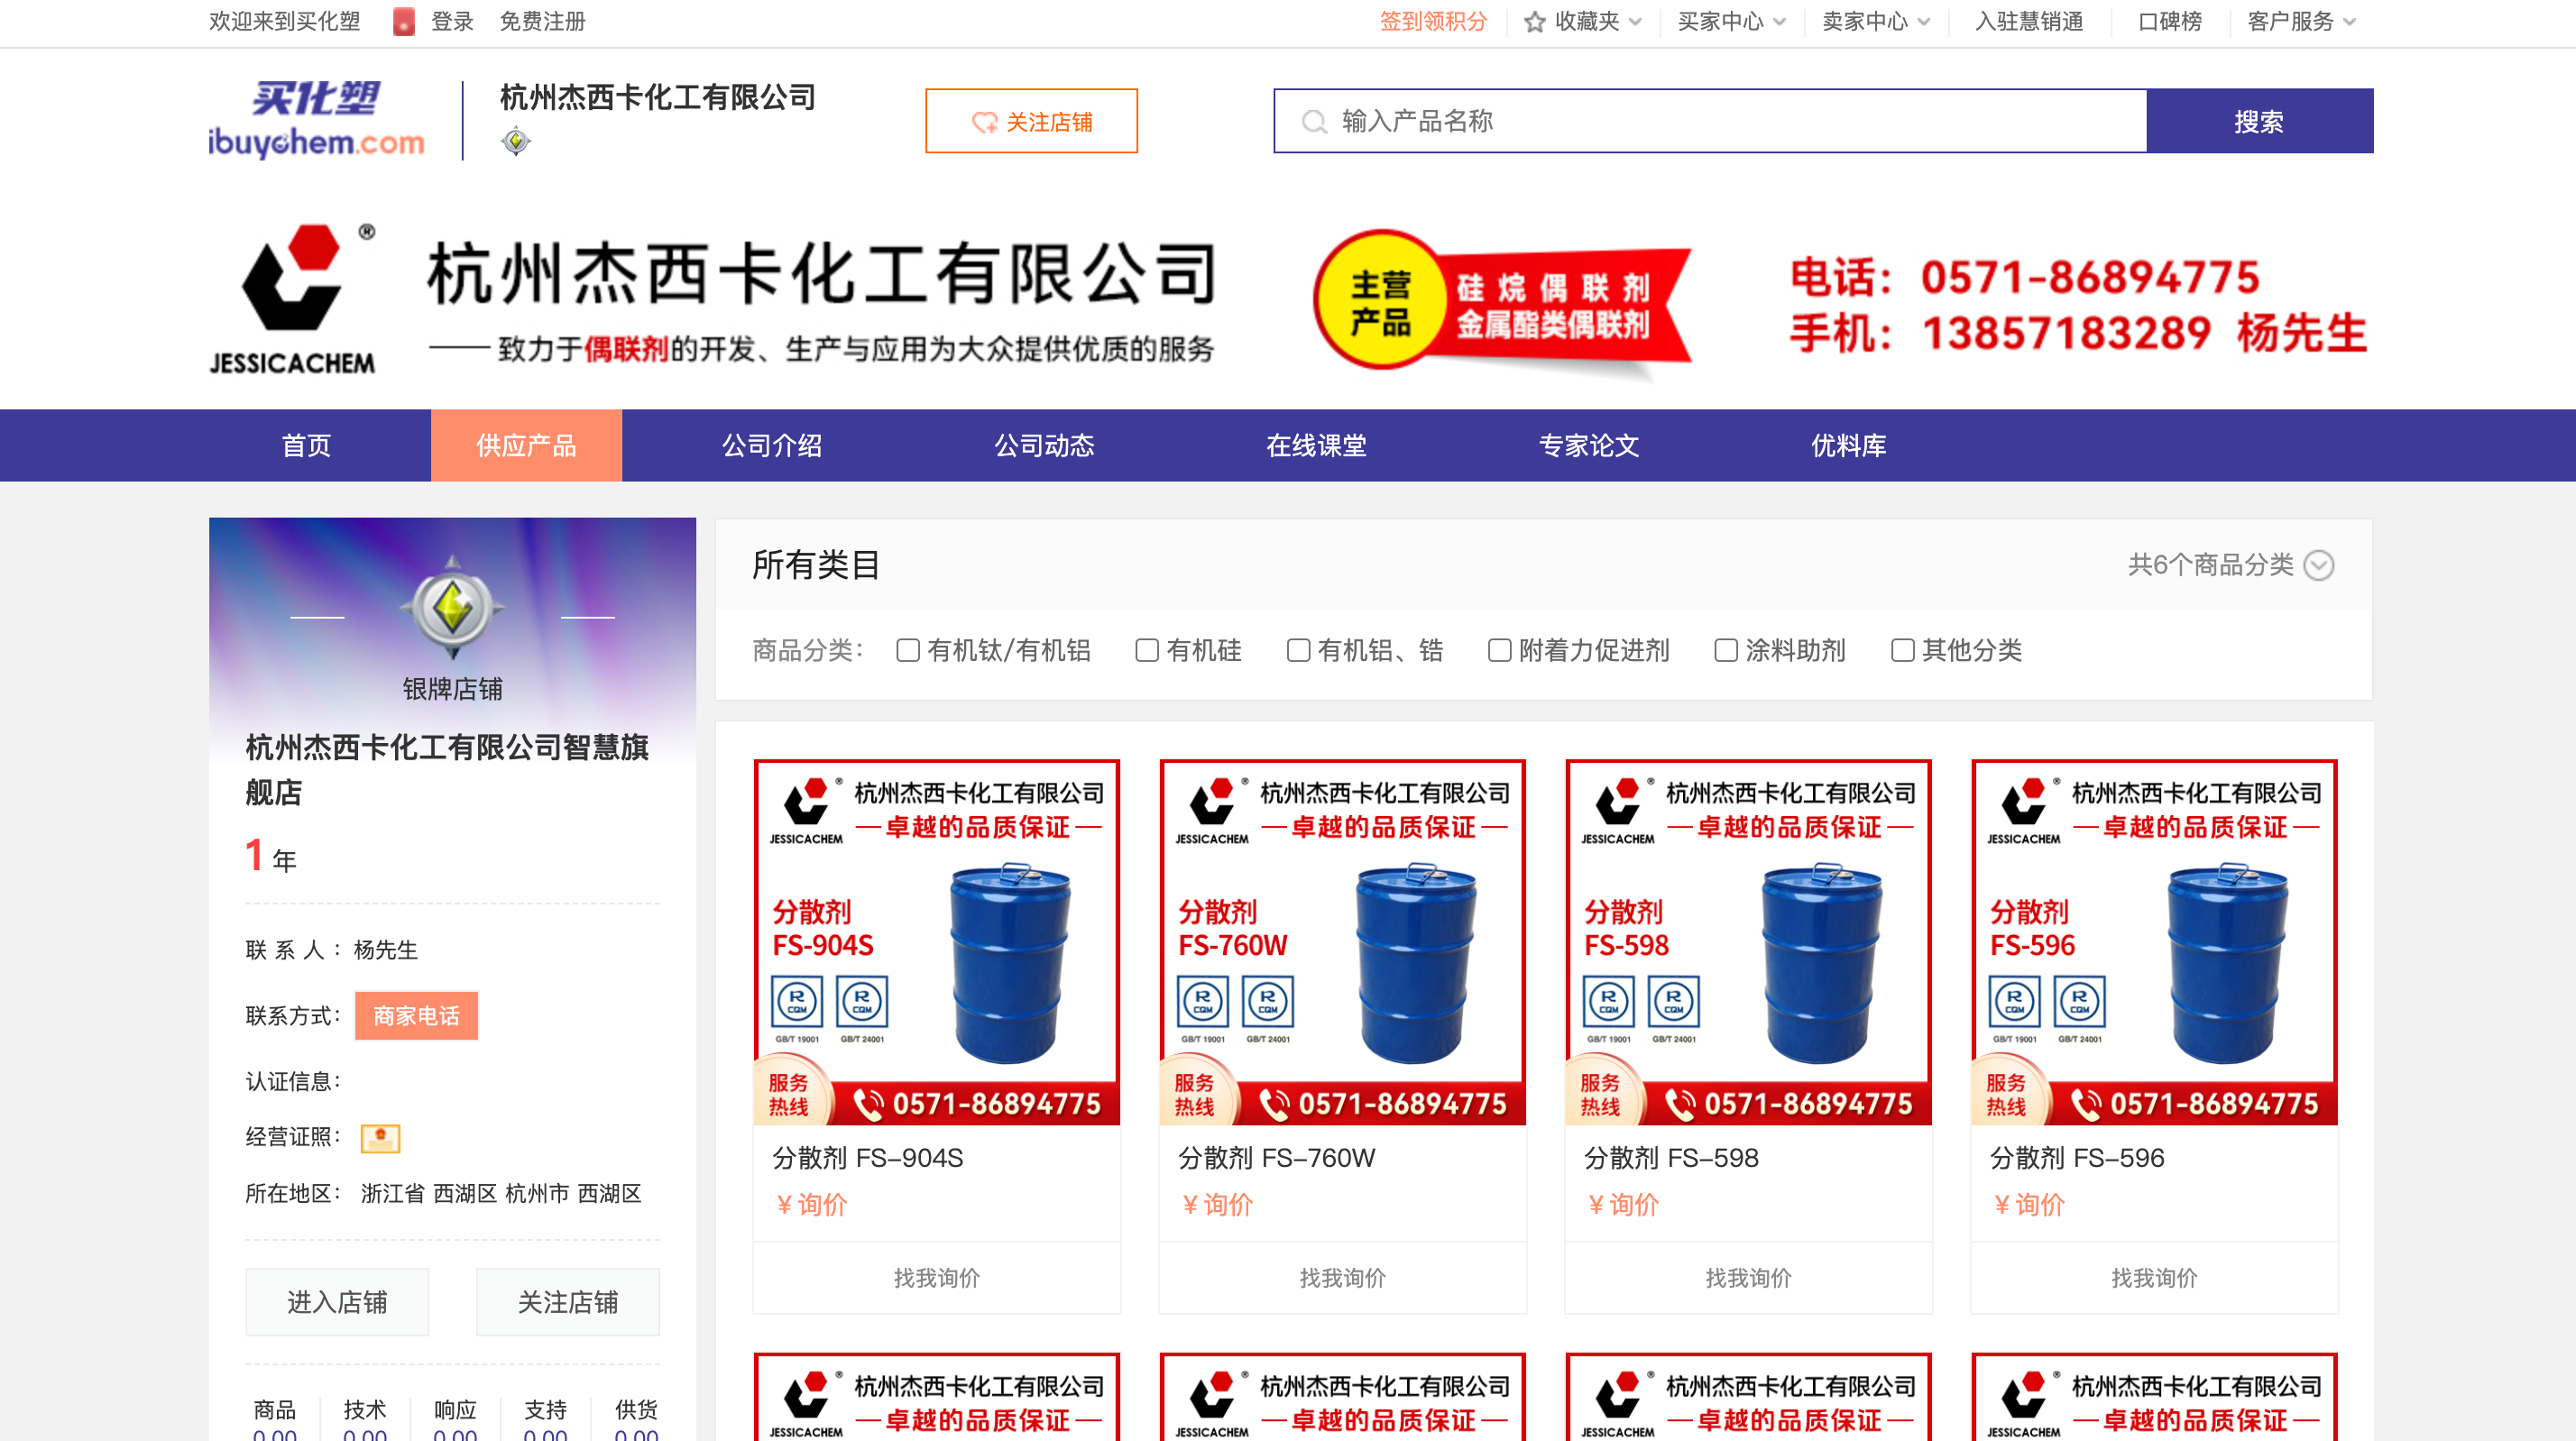Open the 专家论文 tab

(x=1588, y=445)
